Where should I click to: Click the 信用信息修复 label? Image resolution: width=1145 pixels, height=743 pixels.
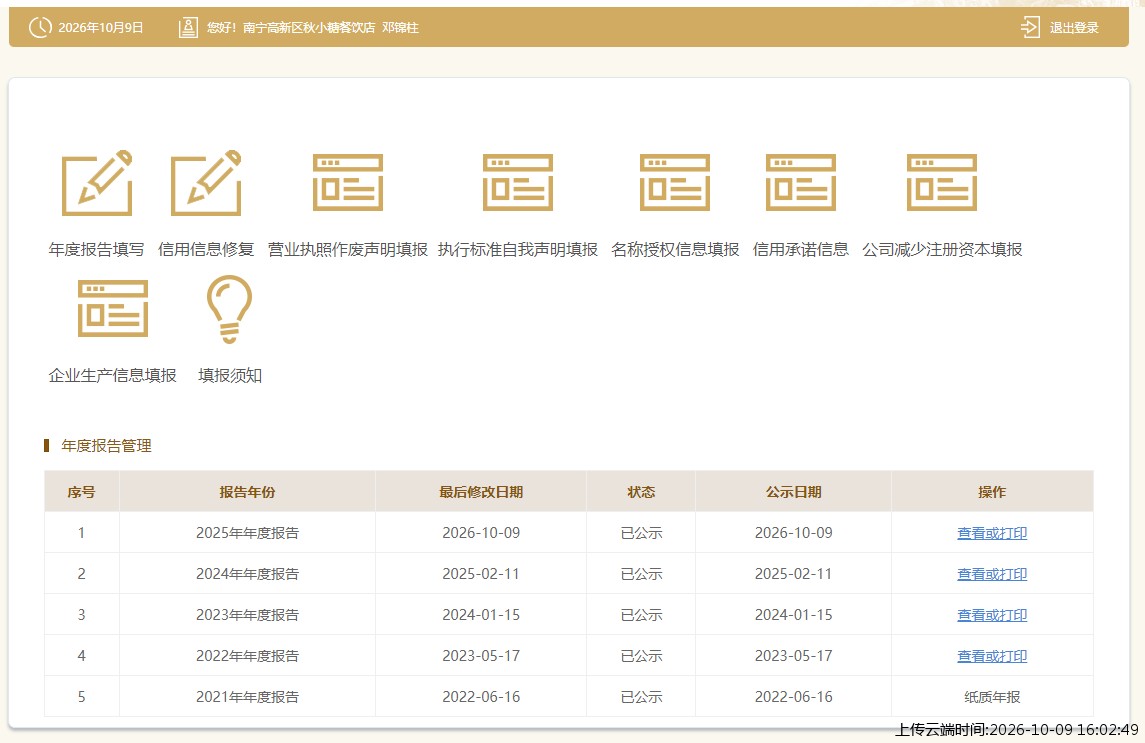[x=206, y=250]
